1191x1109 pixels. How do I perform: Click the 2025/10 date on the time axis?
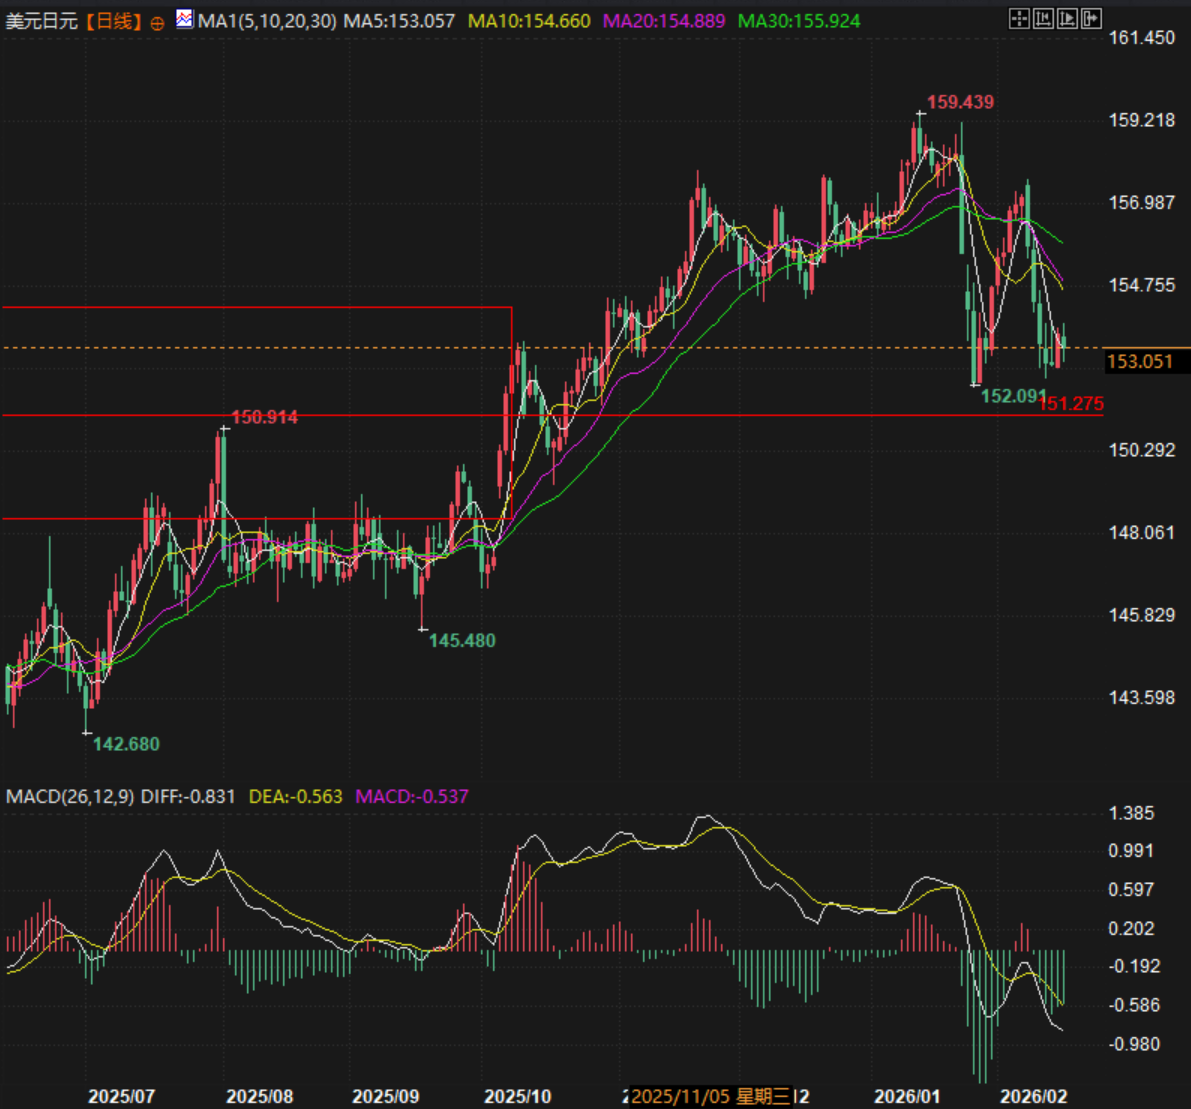pyautogui.click(x=518, y=1097)
